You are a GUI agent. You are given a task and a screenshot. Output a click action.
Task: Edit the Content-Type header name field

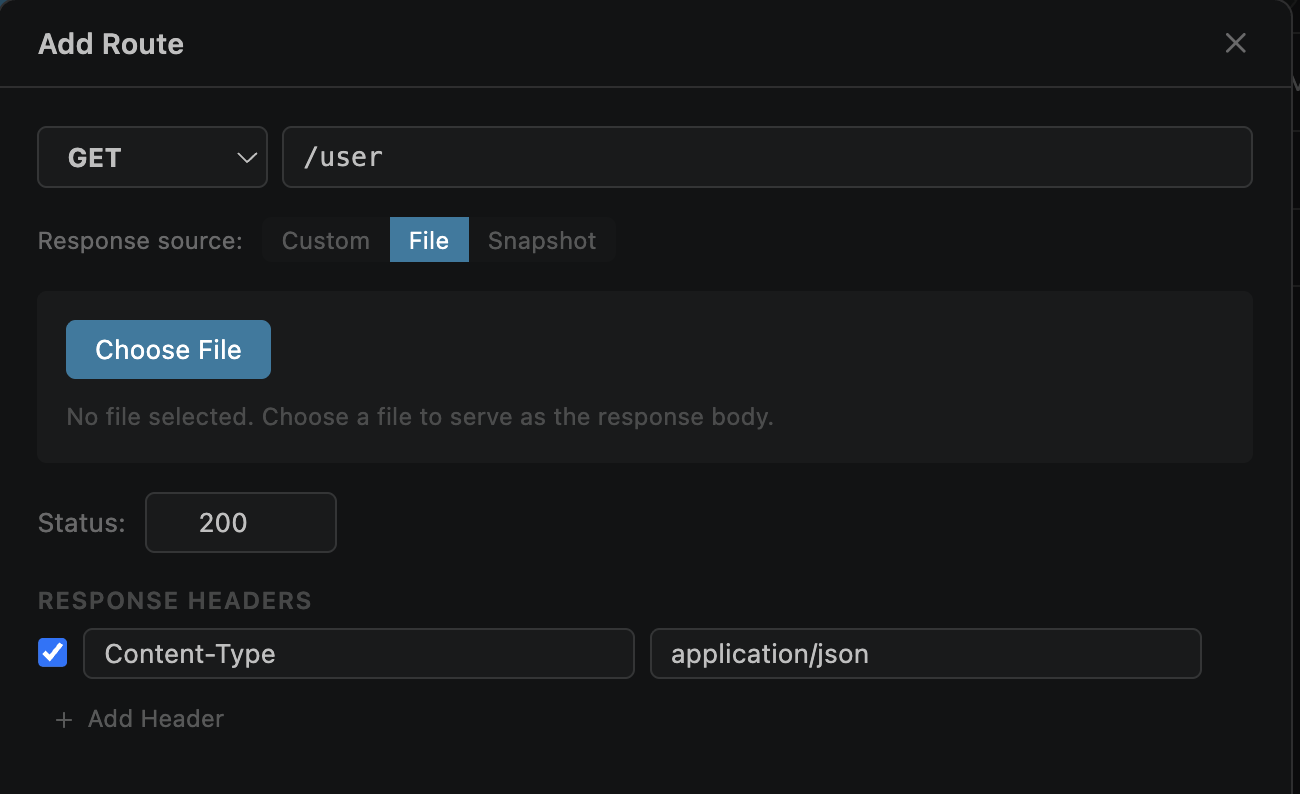point(359,654)
